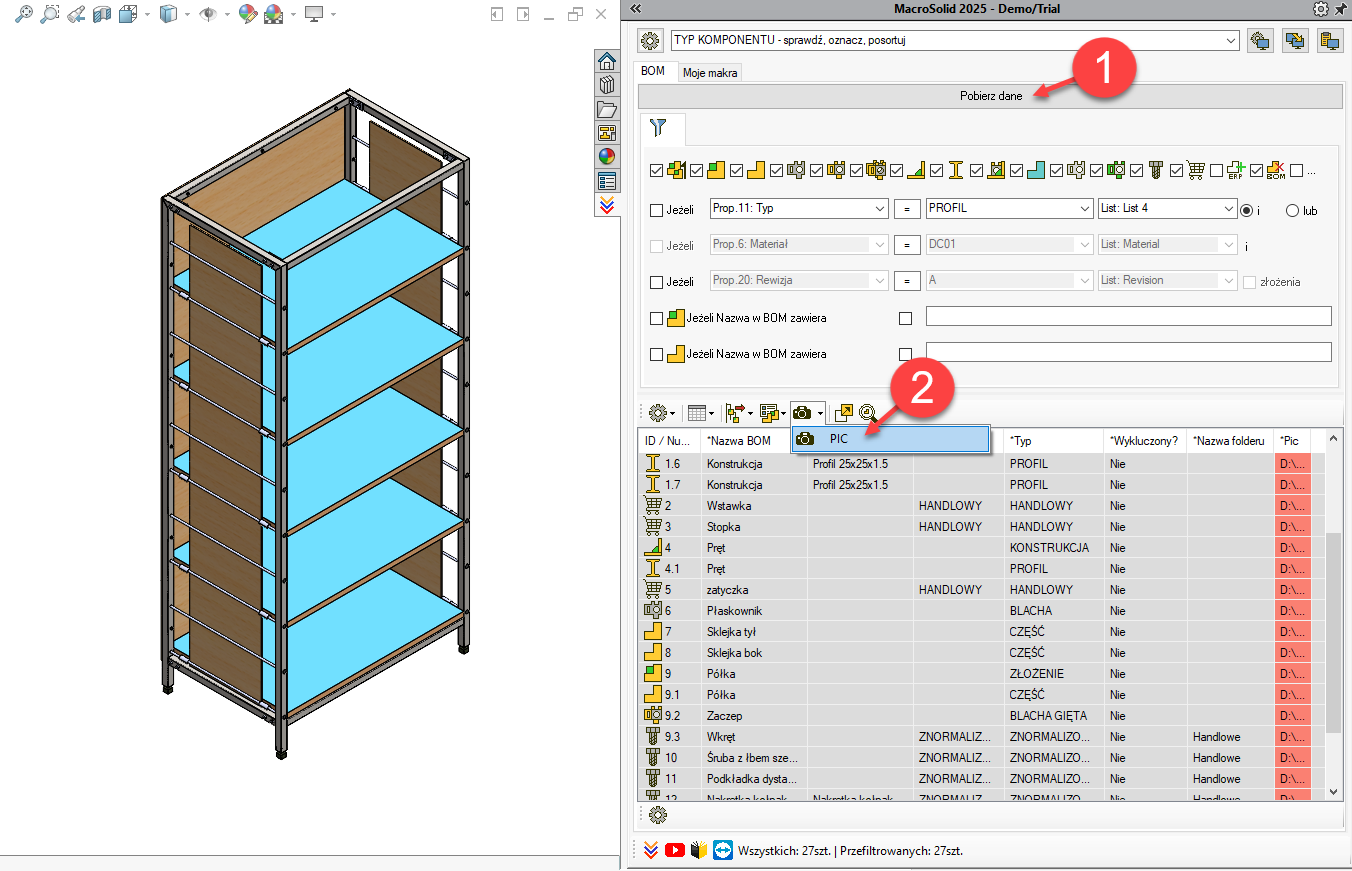The width and height of the screenshot is (1352, 871).
Task: Click the overlapping yellow windows icon top right
Action: click(1295, 41)
